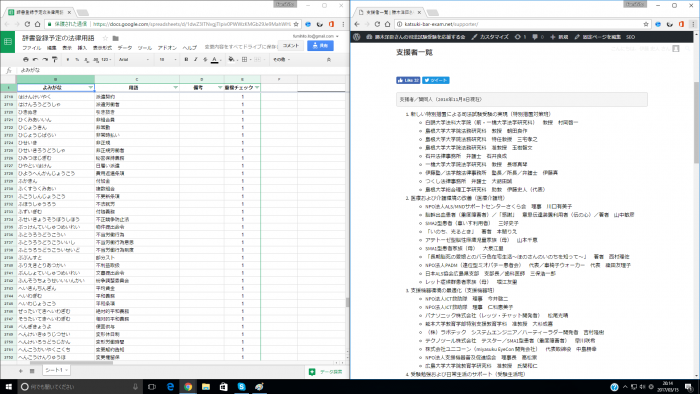
Task: Open the text color picker
Action: (215, 59)
